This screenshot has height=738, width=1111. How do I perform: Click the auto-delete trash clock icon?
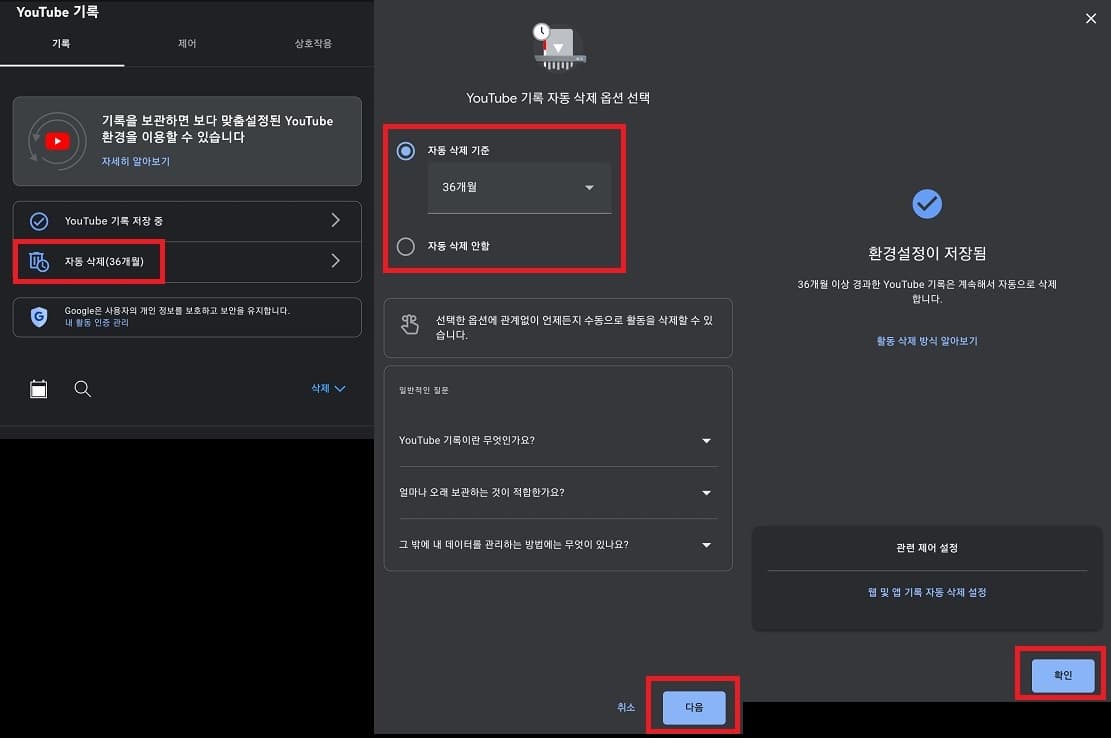[39, 261]
